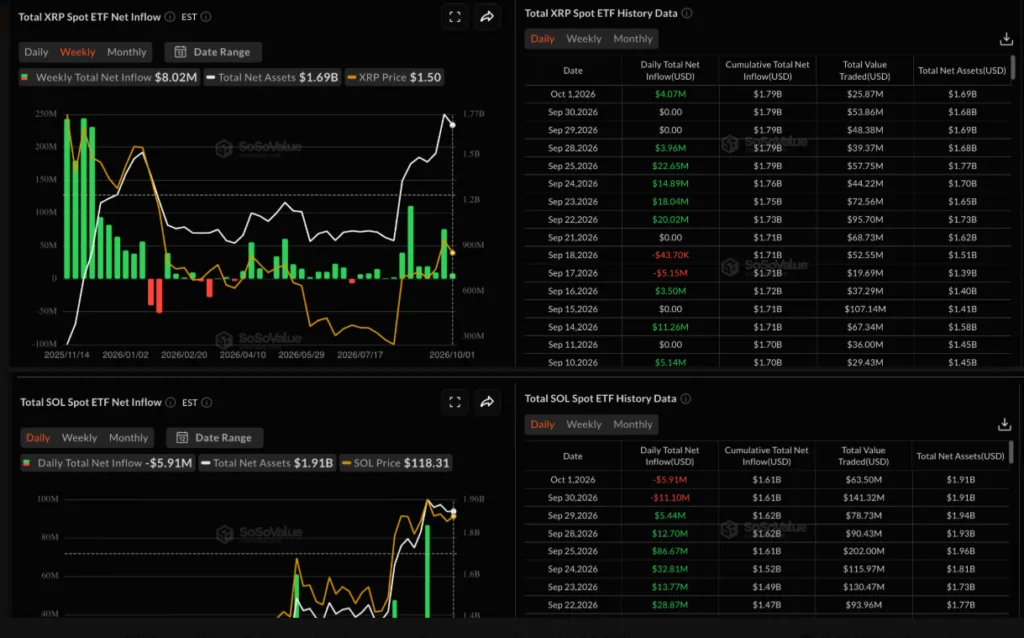The height and width of the screenshot is (638, 1024).
Task: Click calendar icon in SOL Date Range button
Action: tap(182, 438)
